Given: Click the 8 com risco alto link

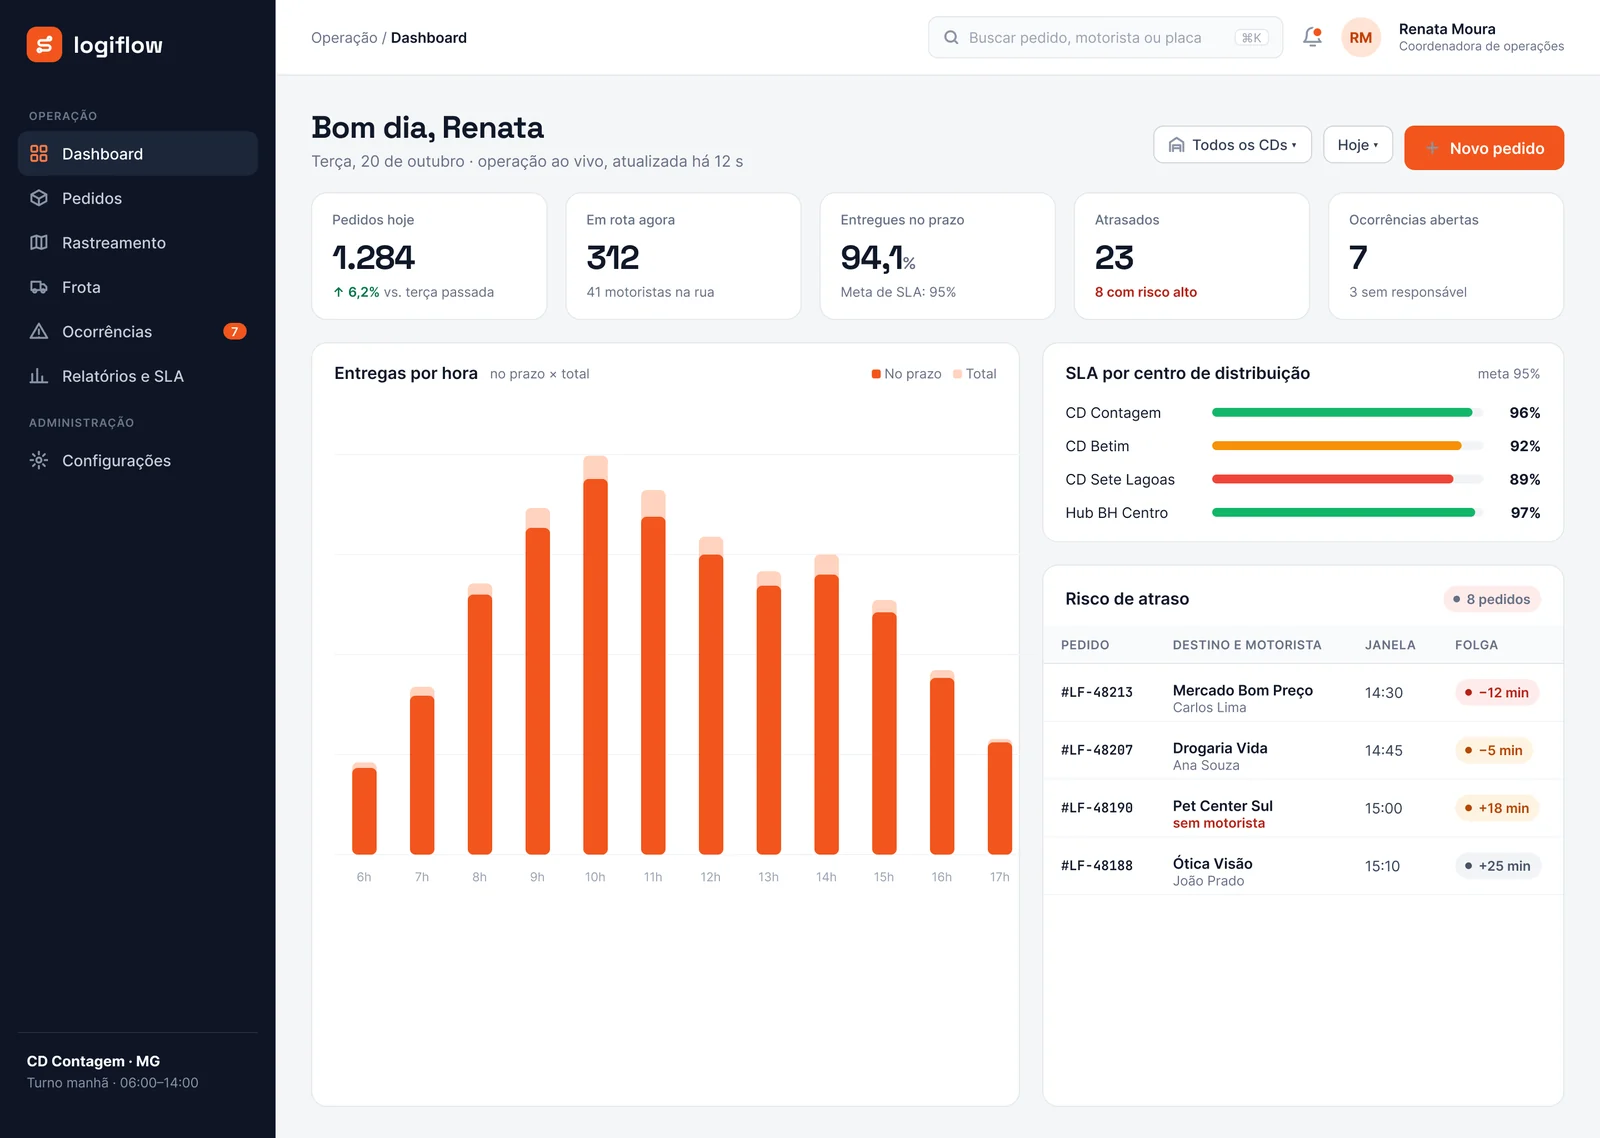Looking at the screenshot, I should (x=1146, y=292).
